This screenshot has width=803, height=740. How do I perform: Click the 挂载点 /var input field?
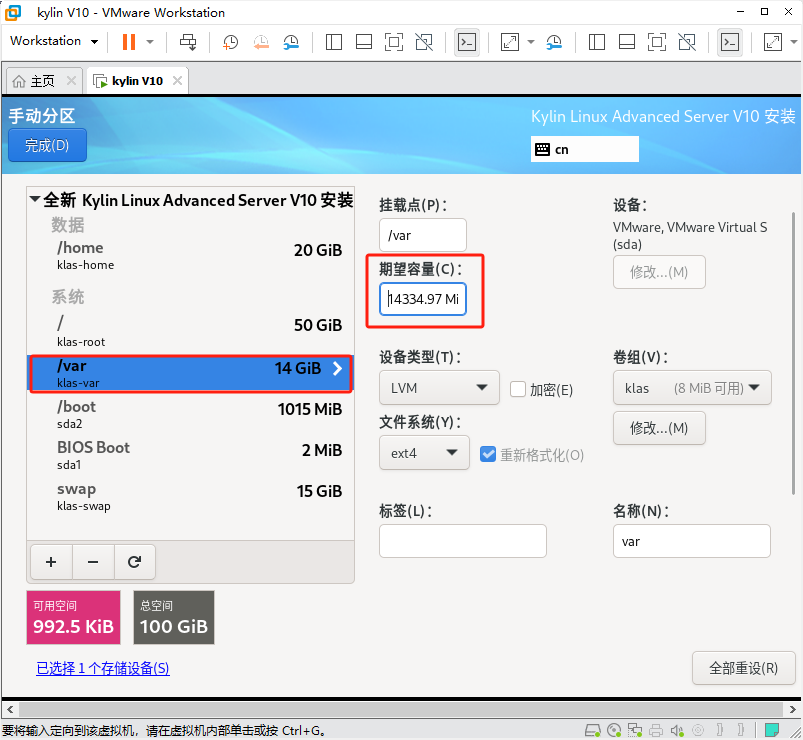coord(422,235)
